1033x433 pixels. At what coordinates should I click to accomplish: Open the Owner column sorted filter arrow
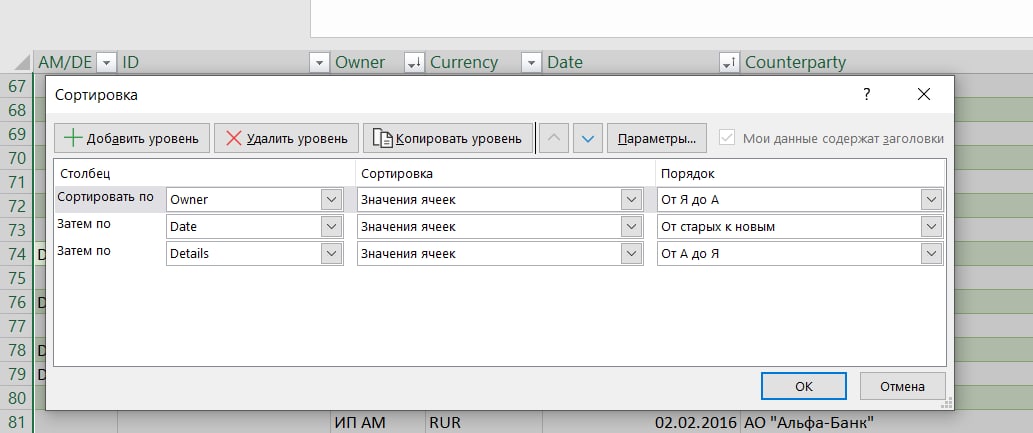(x=414, y=63)
